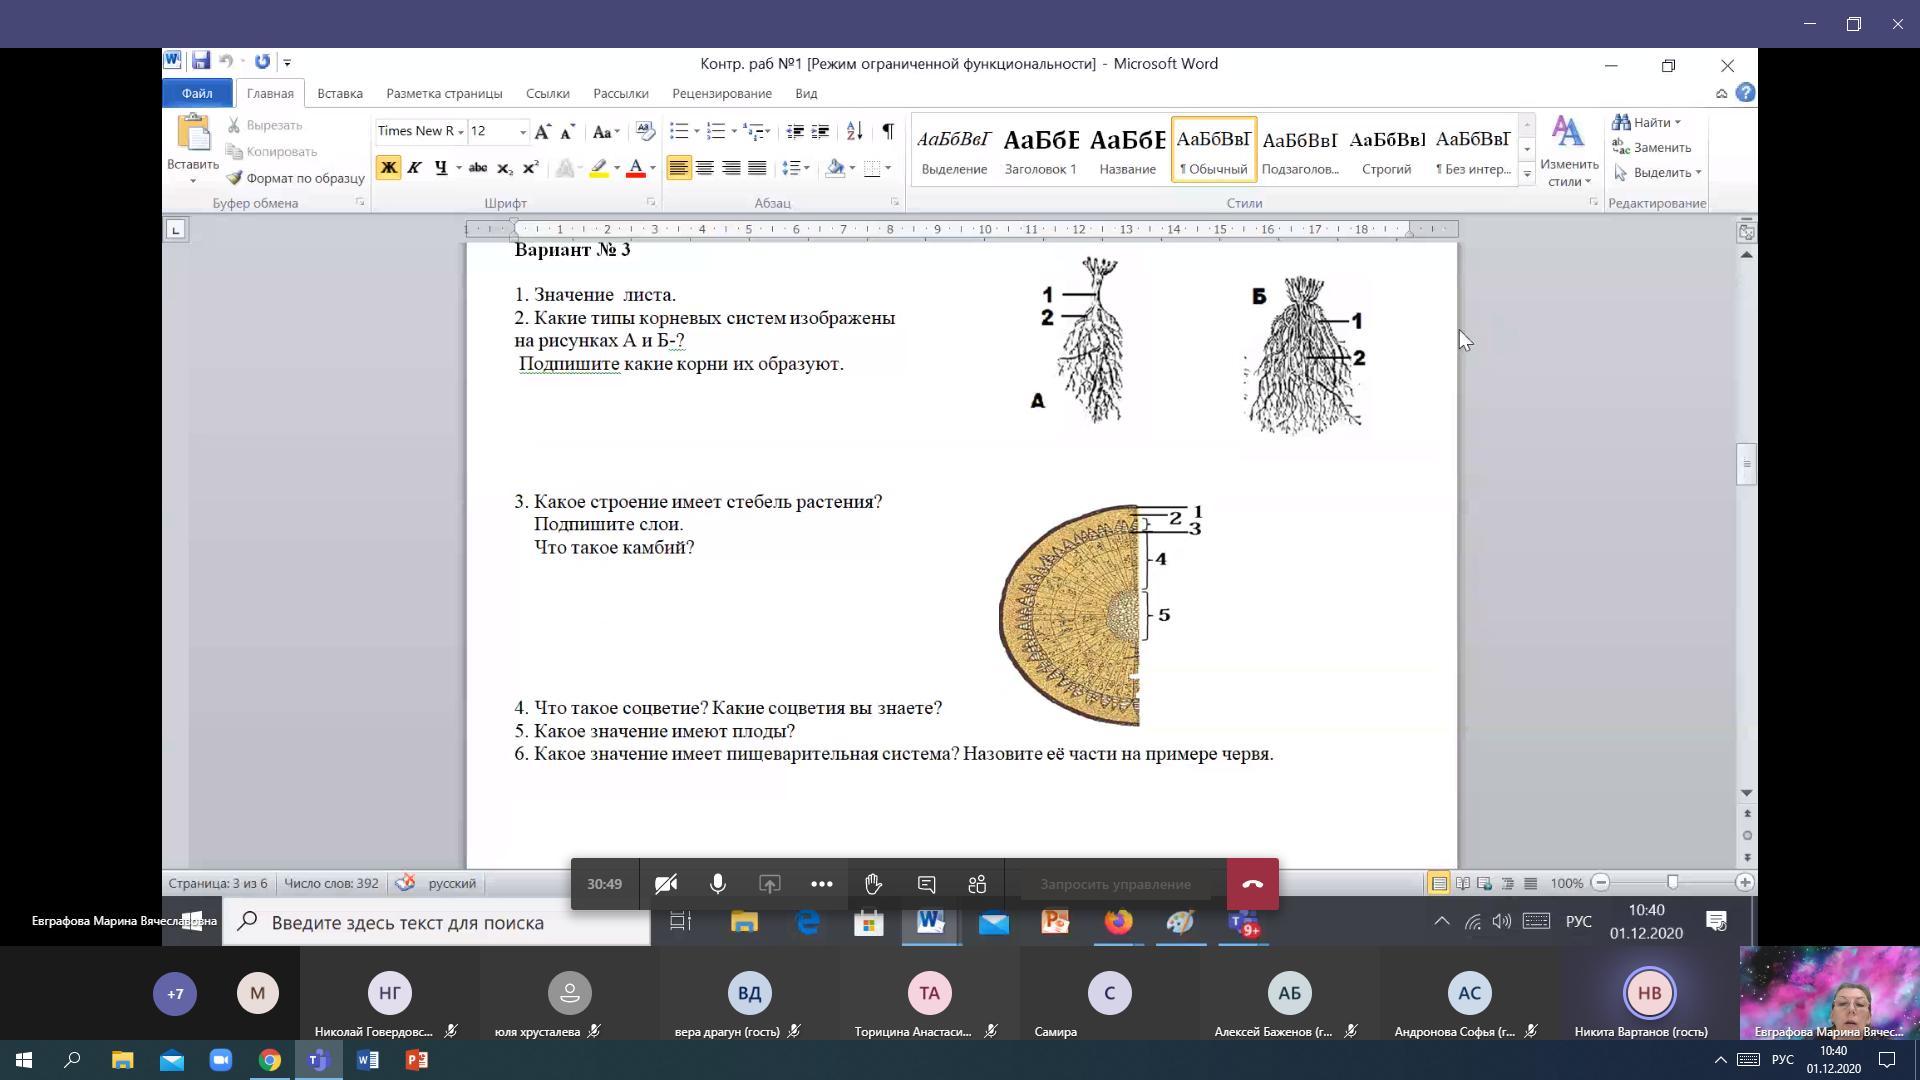Toggle bold formatting button
This screenshot has height=1080, width=1920.
pyautogui.click(x=388, y=168)
